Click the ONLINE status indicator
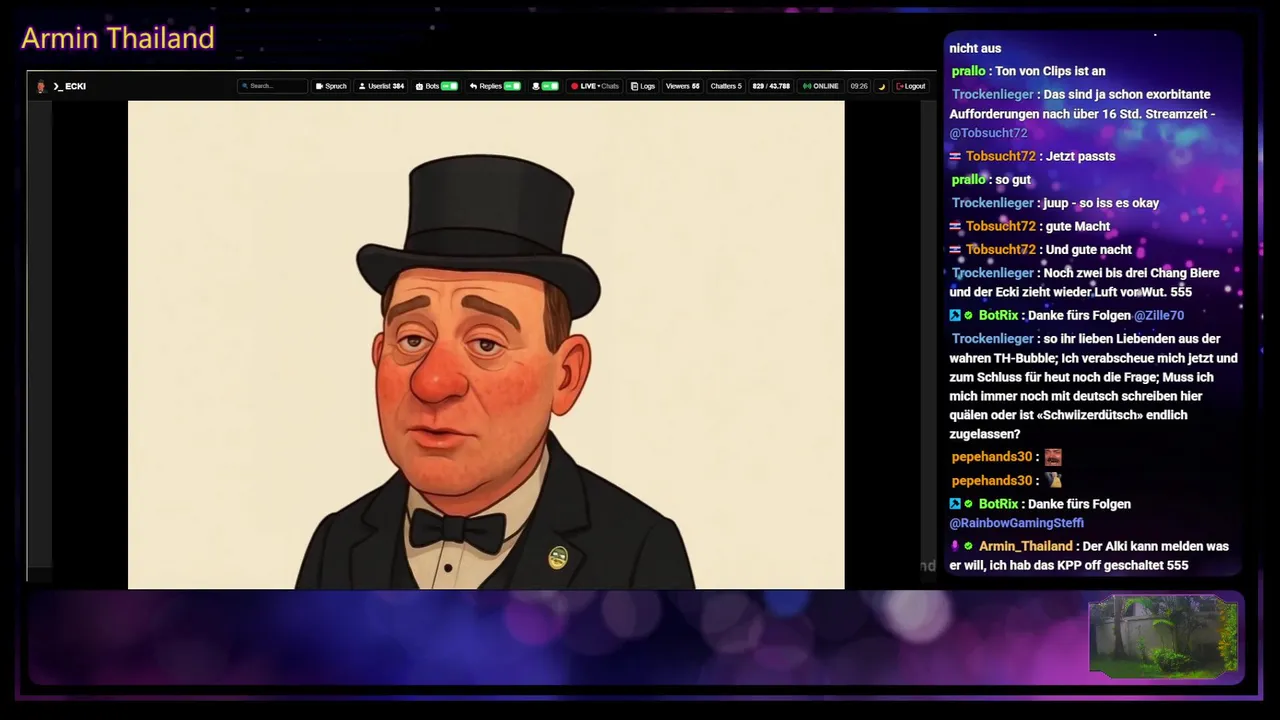Screen dimensions: 1280x720 (x=821, y=86)
